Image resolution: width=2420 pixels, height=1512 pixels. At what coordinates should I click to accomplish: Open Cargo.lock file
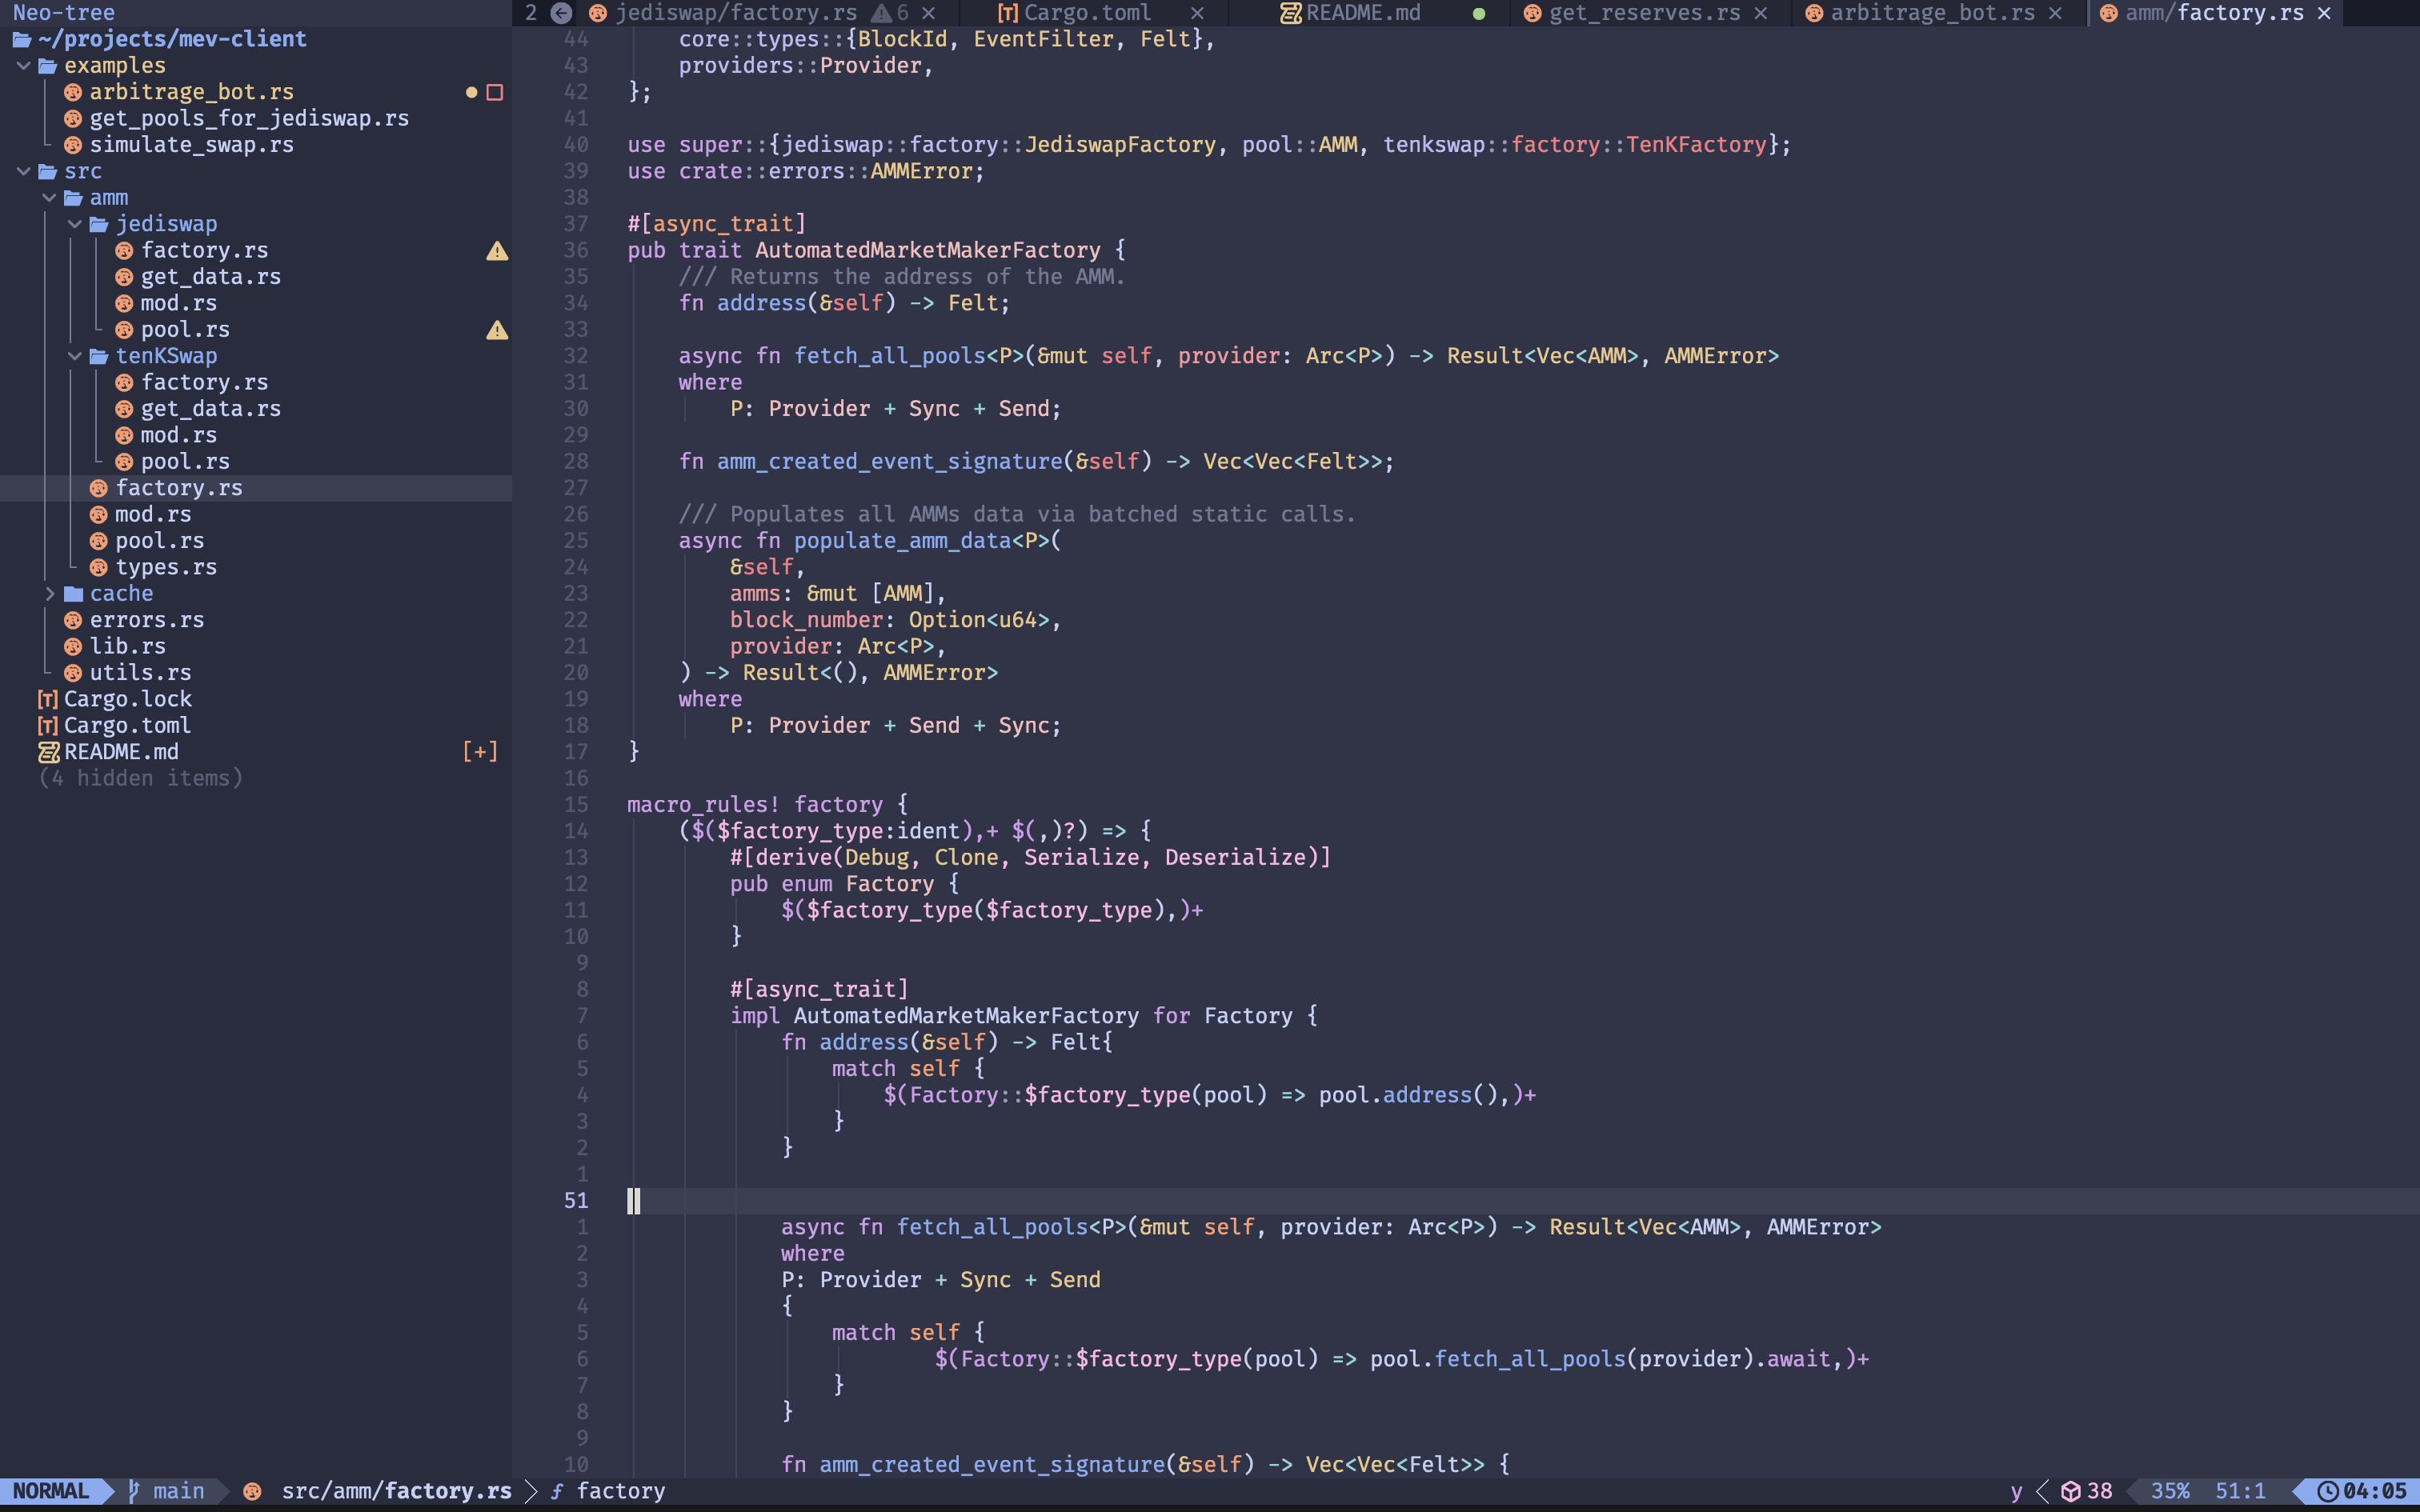click(127, 699)
